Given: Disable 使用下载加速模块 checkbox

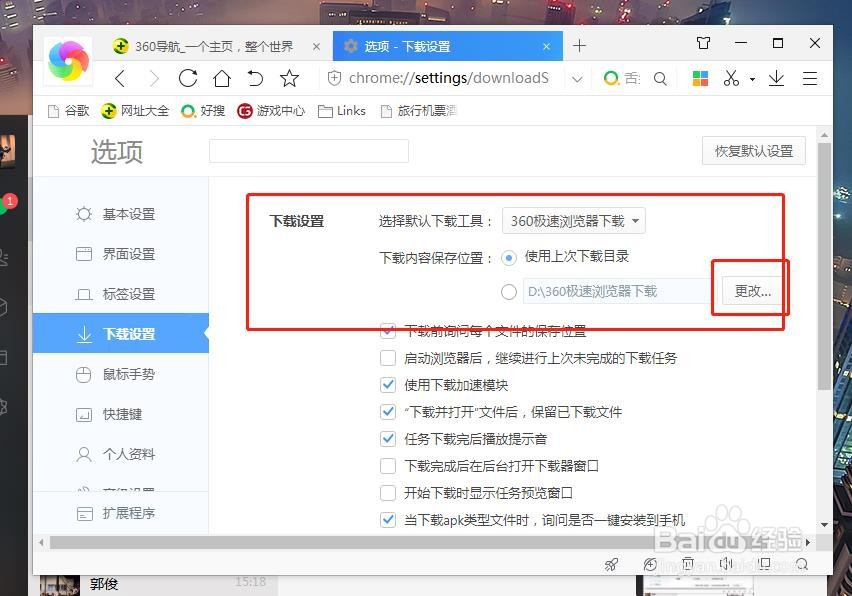Looking at the screenshot, I should (x=388, y=384).
